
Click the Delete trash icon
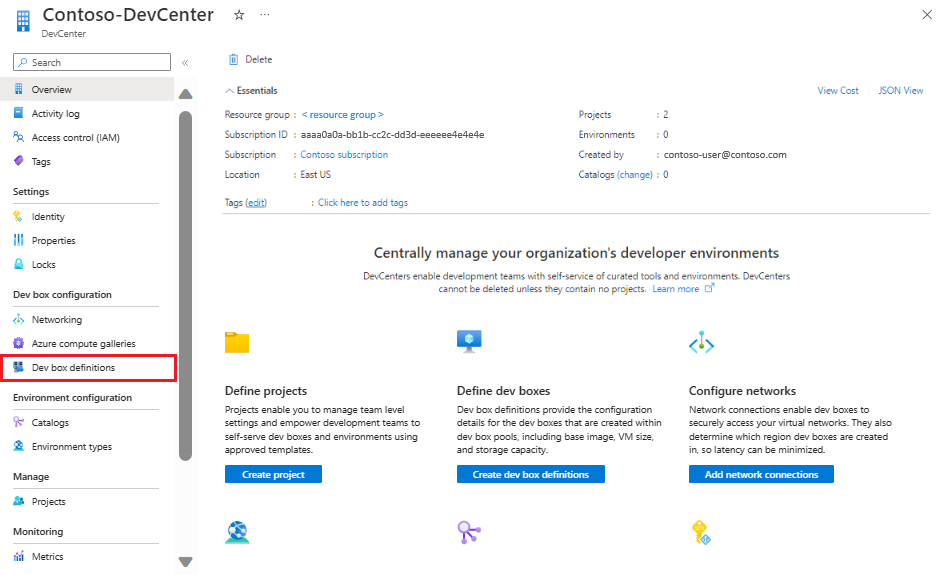pos(233,60)
